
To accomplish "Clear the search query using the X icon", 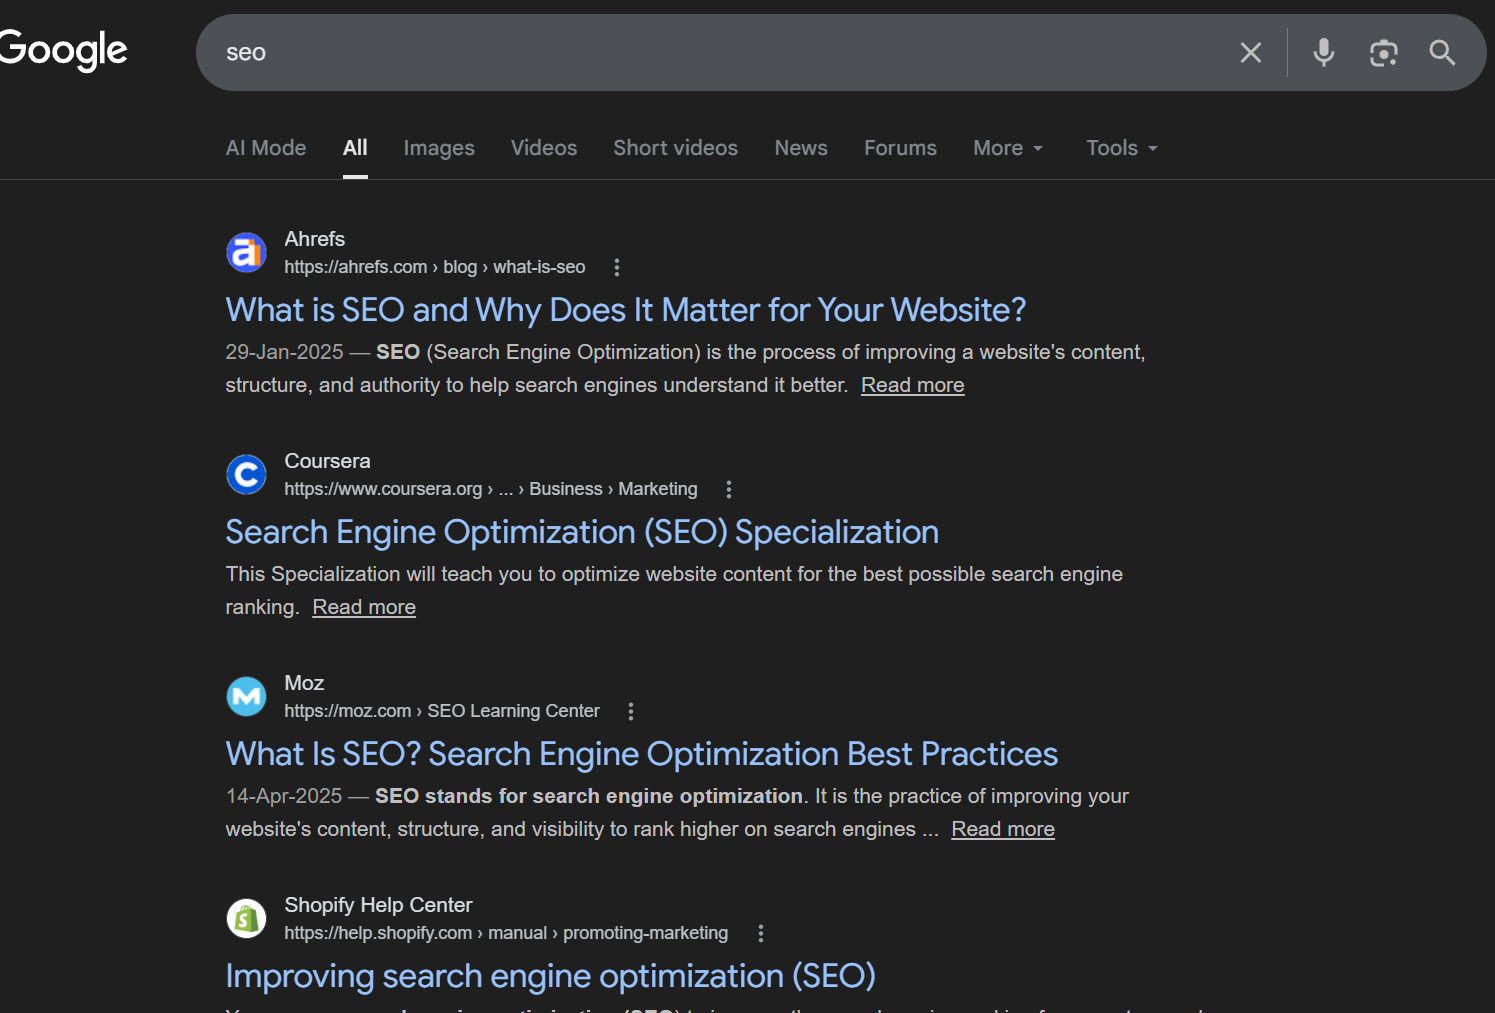I will pos(1250,52).
